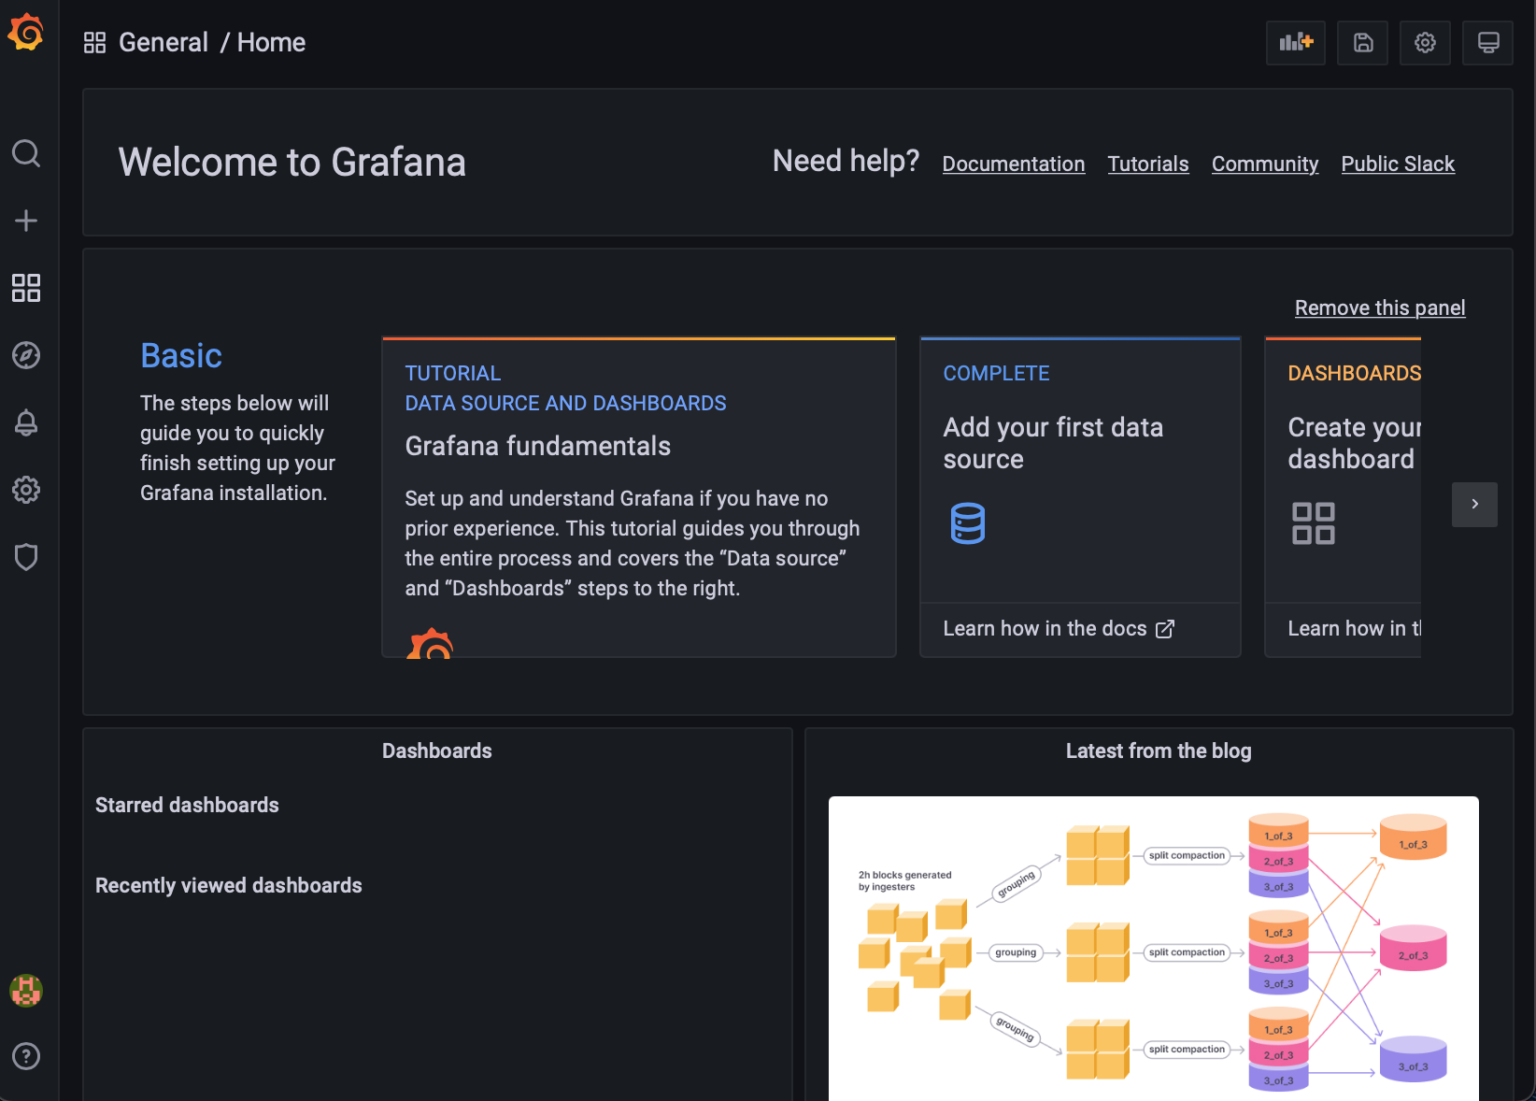The width and height of the screenshot is (1536, 1101).
Task: Open Explore using the compass icon
Action: point(26,355)
